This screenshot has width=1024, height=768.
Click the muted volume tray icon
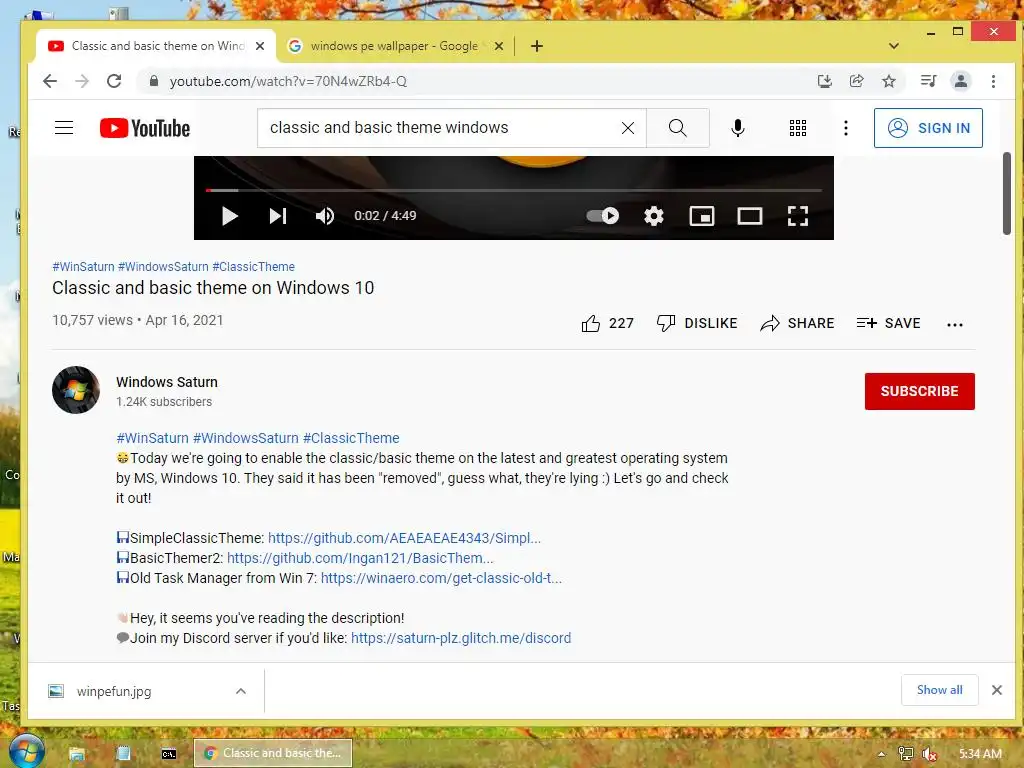coord(929,754)
